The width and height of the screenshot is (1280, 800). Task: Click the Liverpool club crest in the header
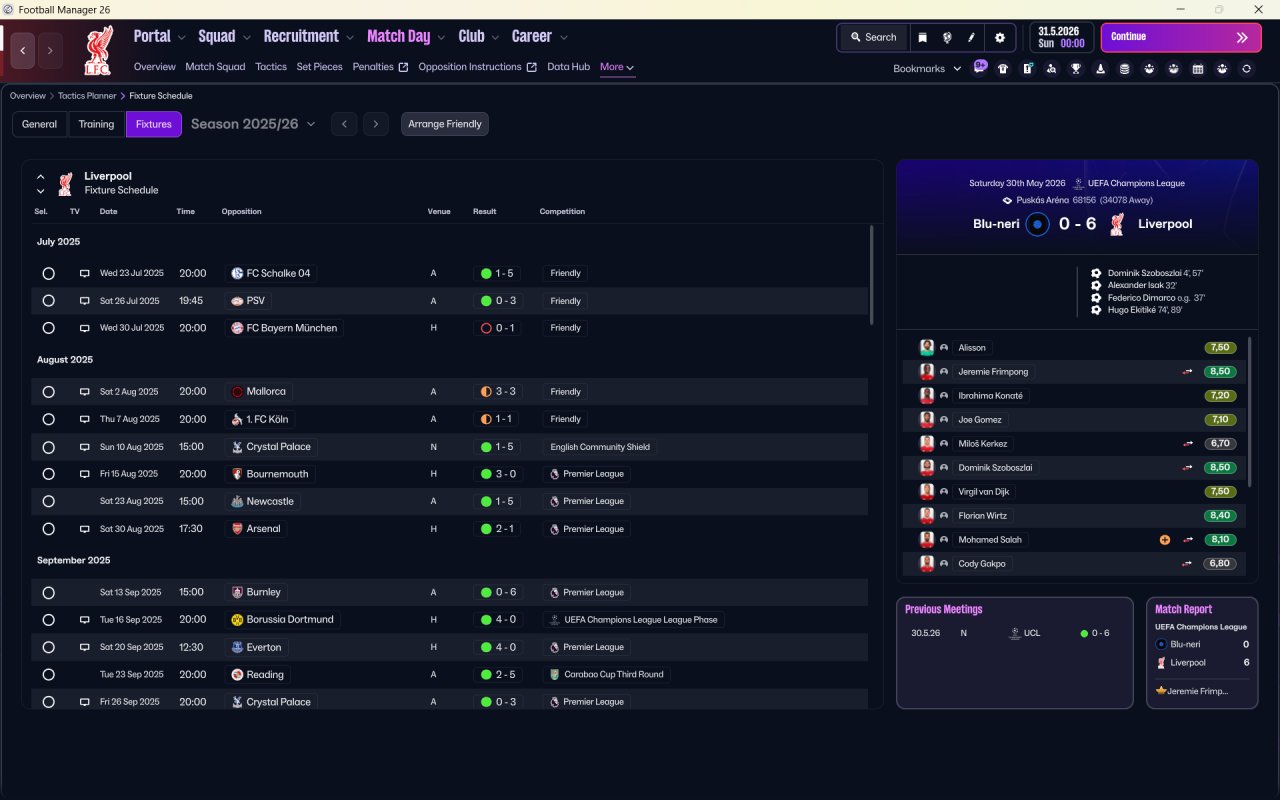coord(99,50)
